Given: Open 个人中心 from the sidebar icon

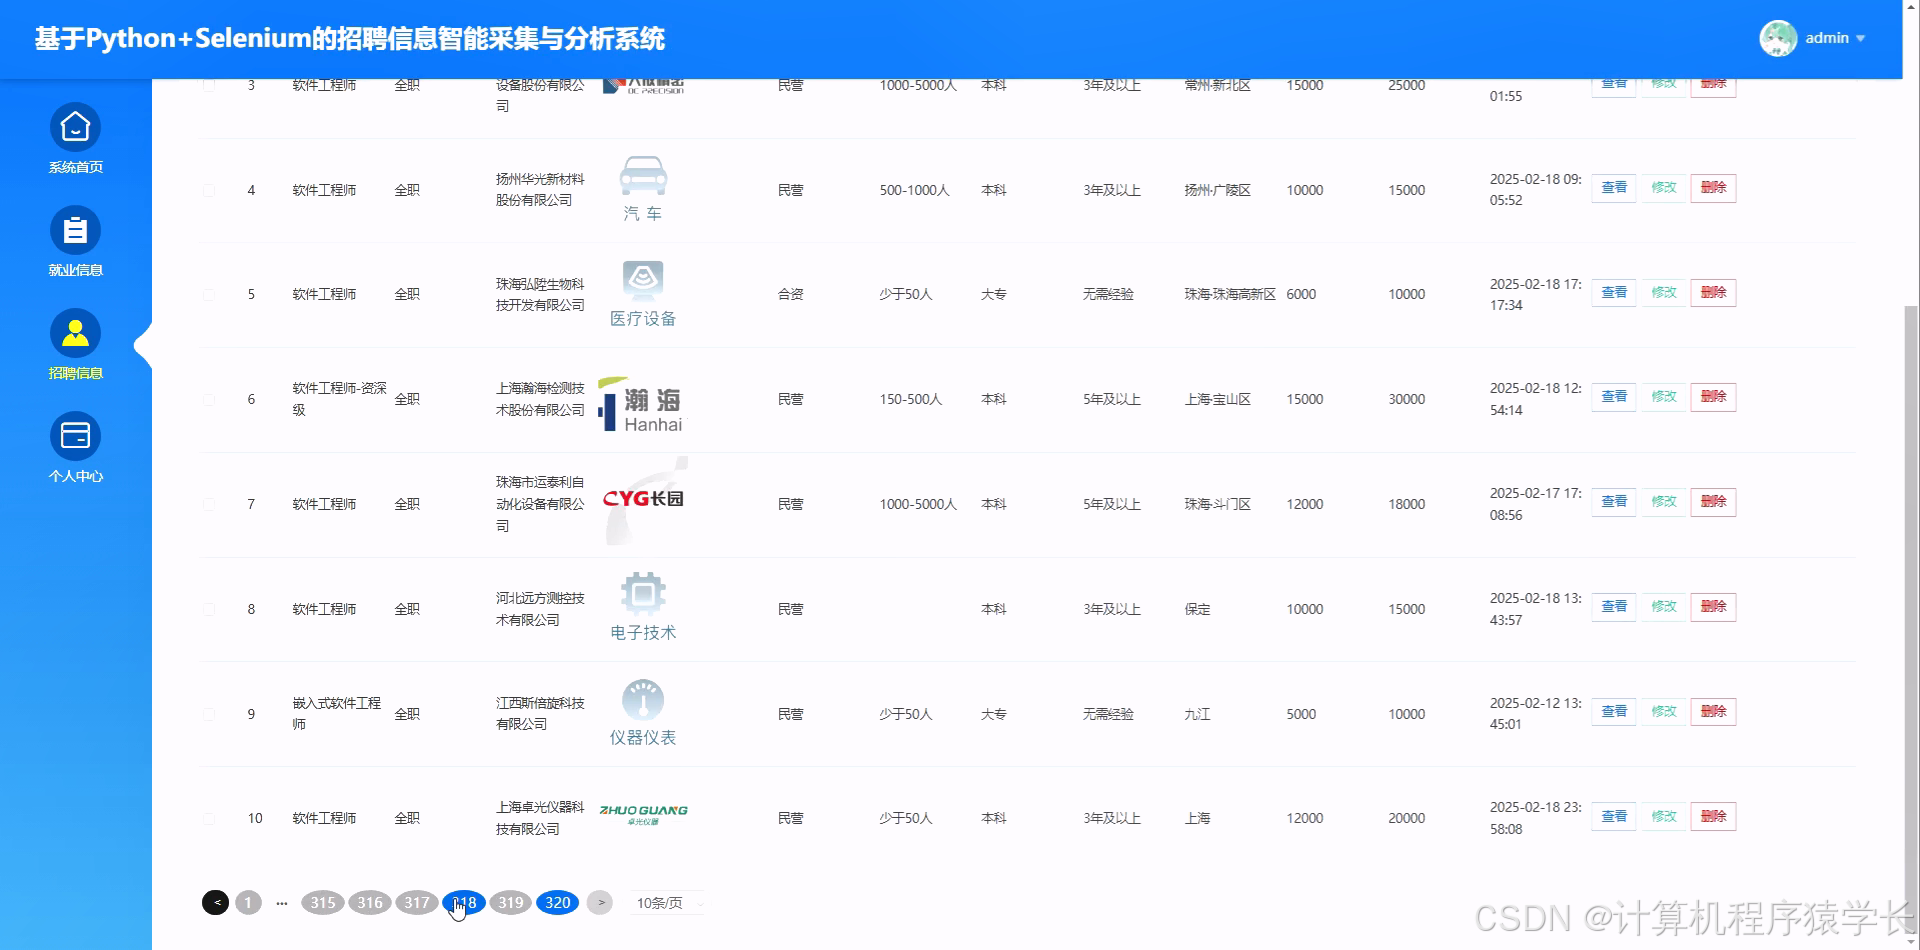Looking at the screenshot, I should [x=75, y=435].
